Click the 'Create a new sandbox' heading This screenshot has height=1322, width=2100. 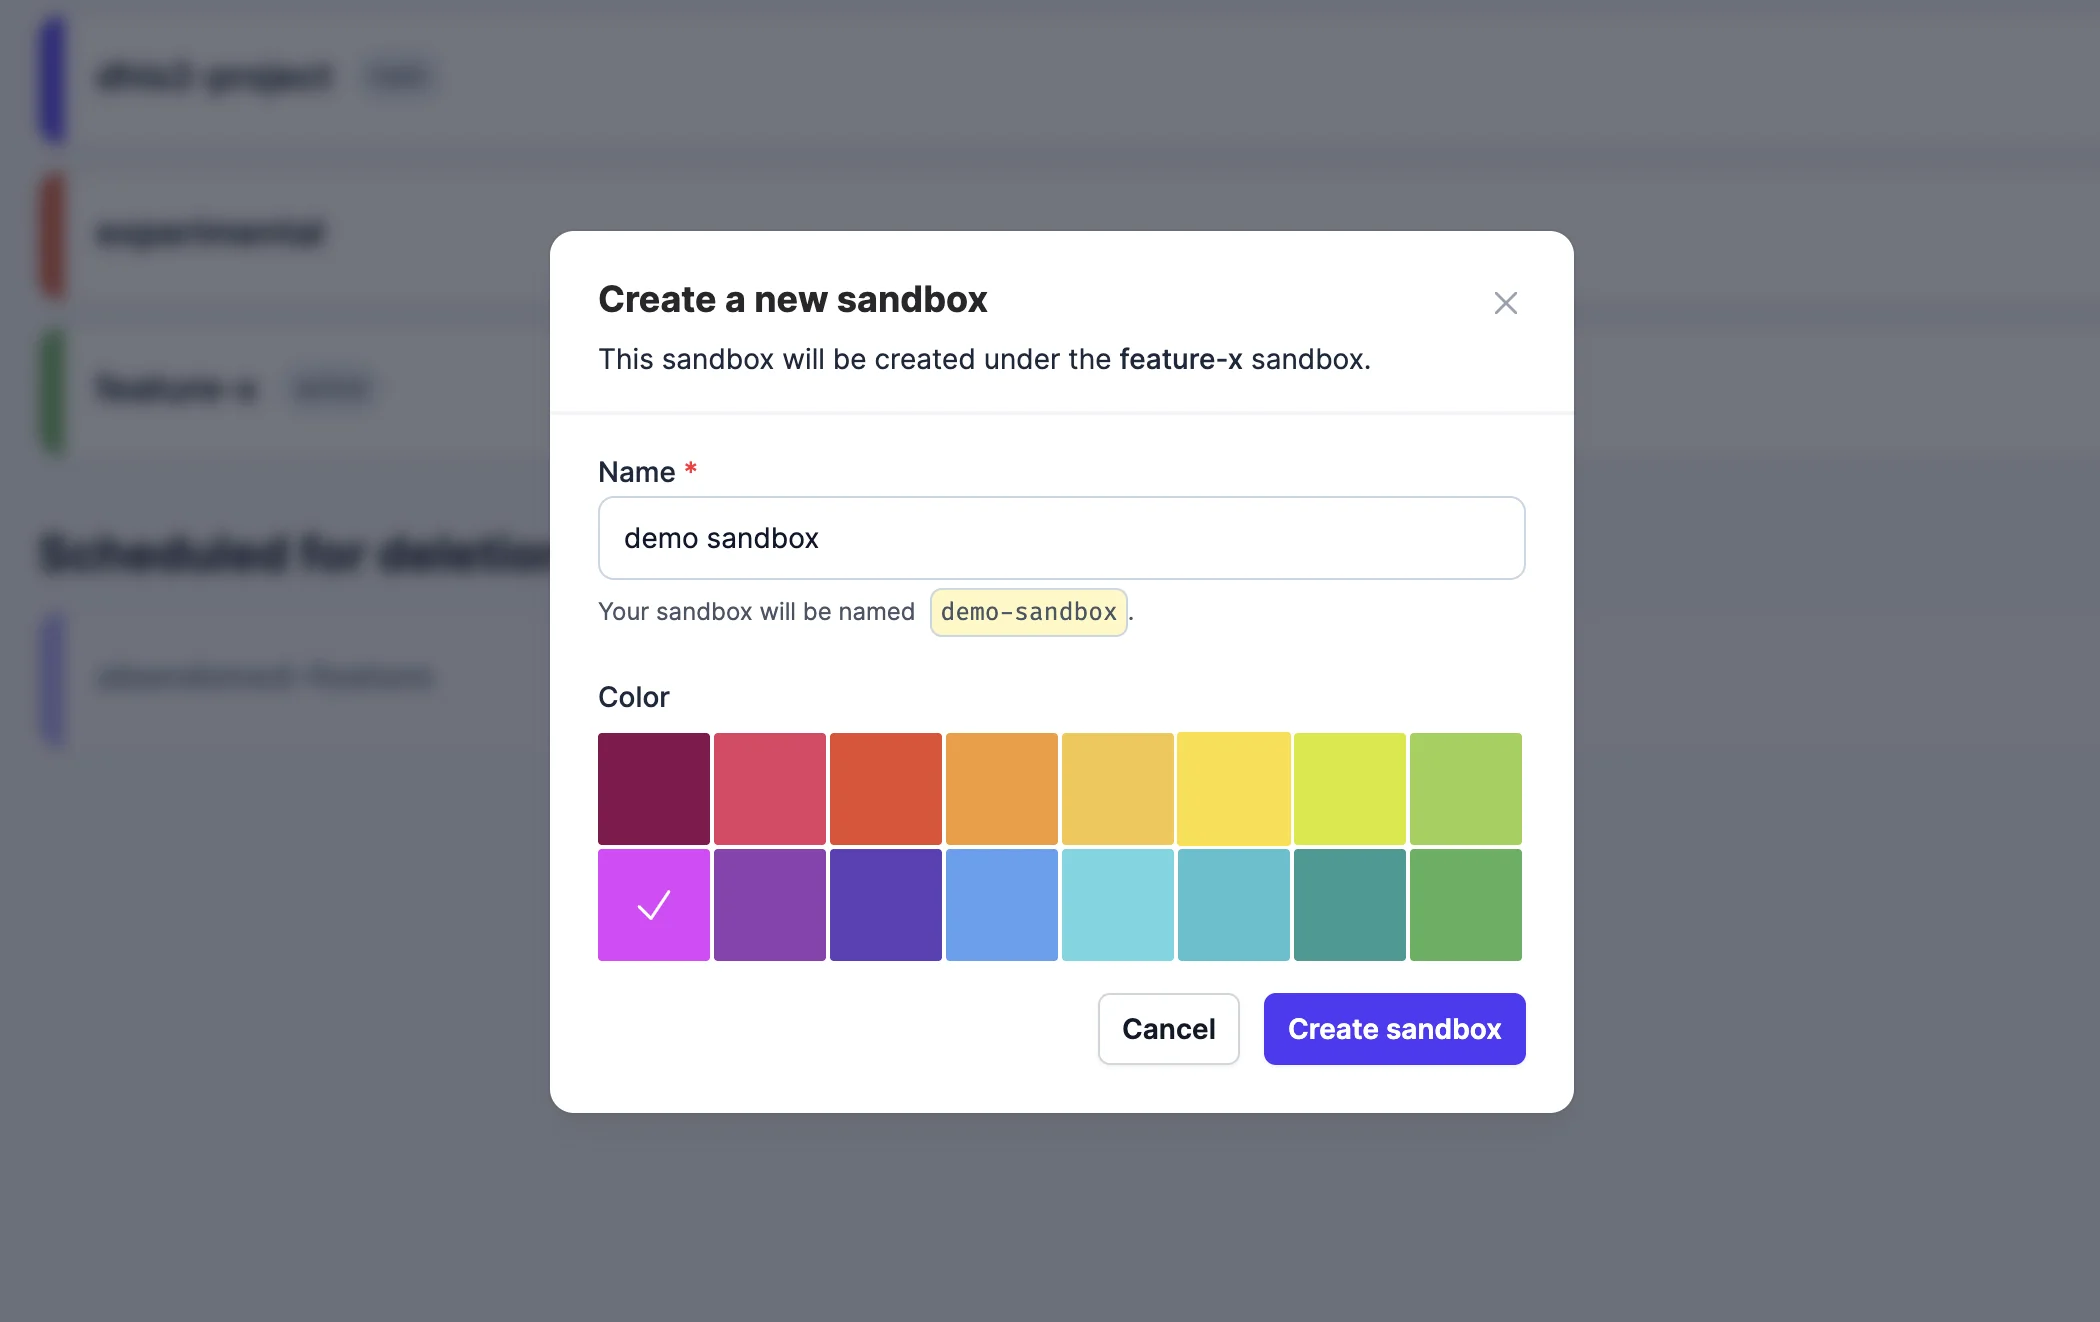(x=792, y=299)
